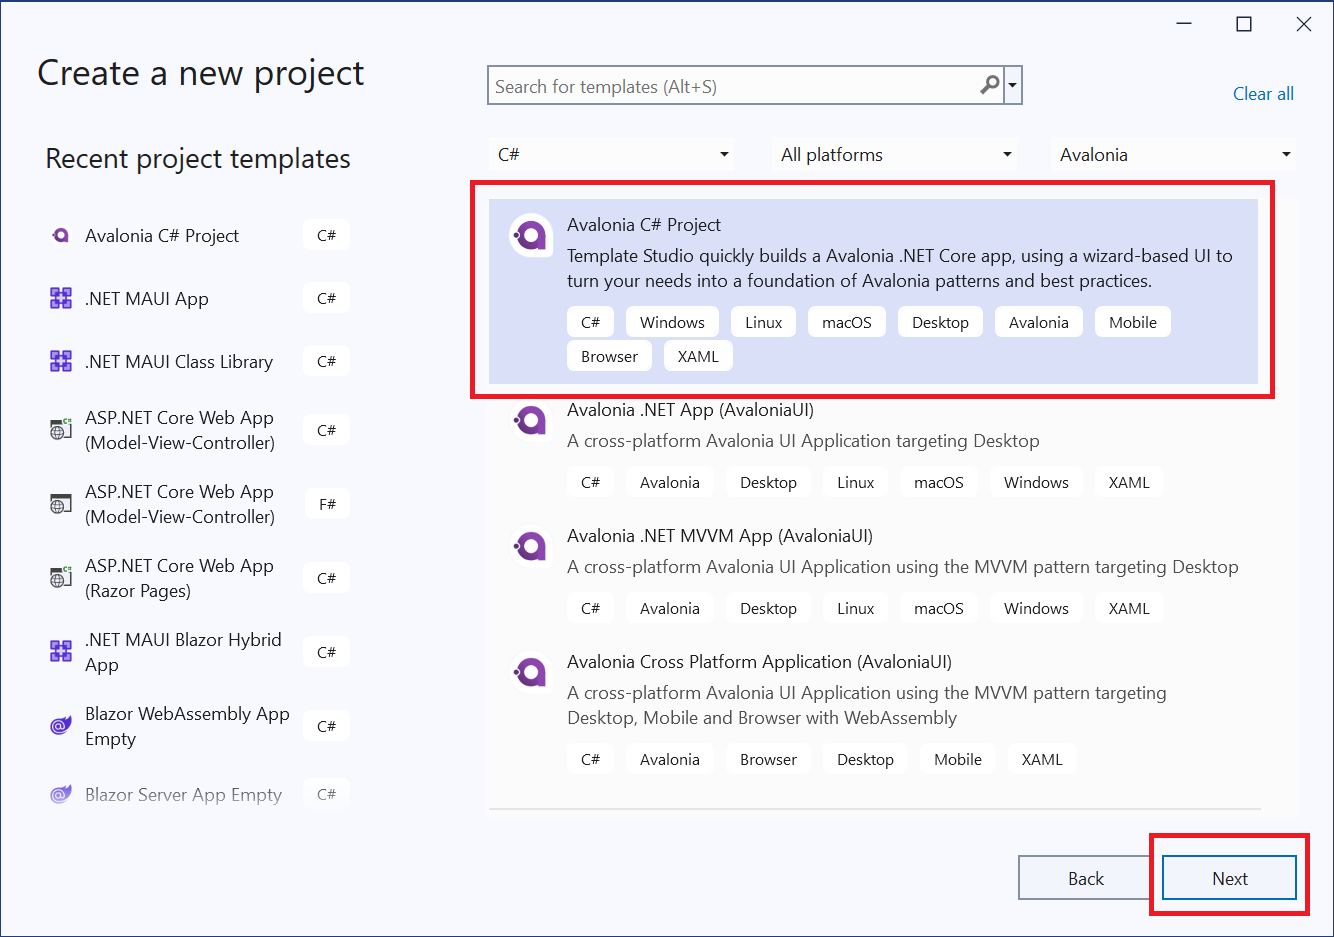Click the Clear all link
The width and height of the screenshot is (1334, 937).
tap(1263, 94)
